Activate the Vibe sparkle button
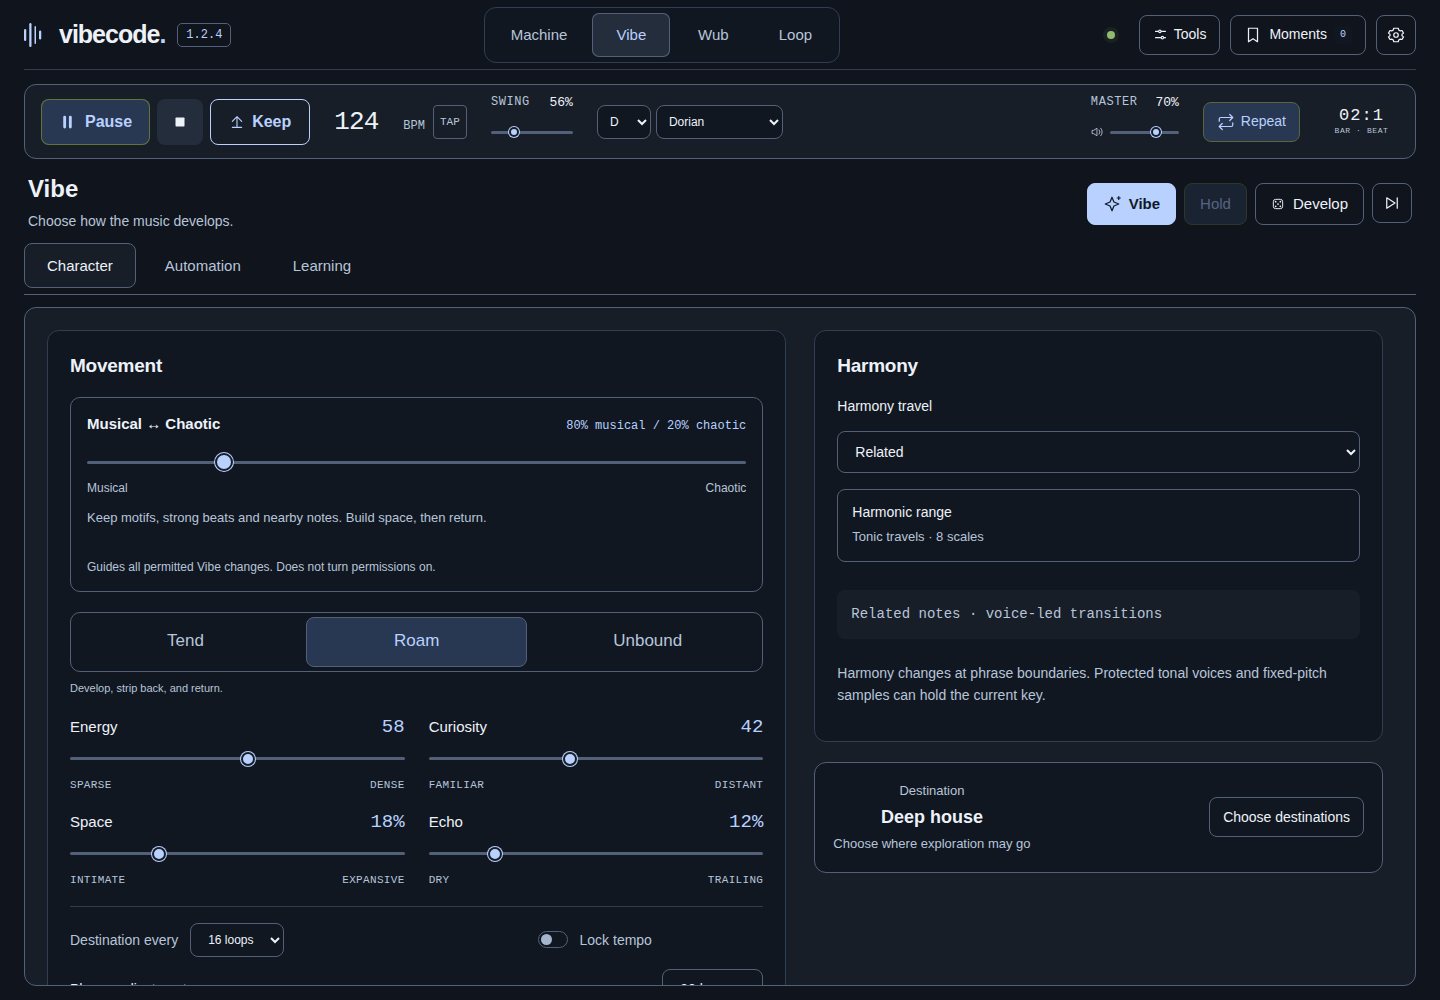Image resolution: width=1440 pixels, height=1000 pixels. pyautogui.click(x=1131, y=204)
